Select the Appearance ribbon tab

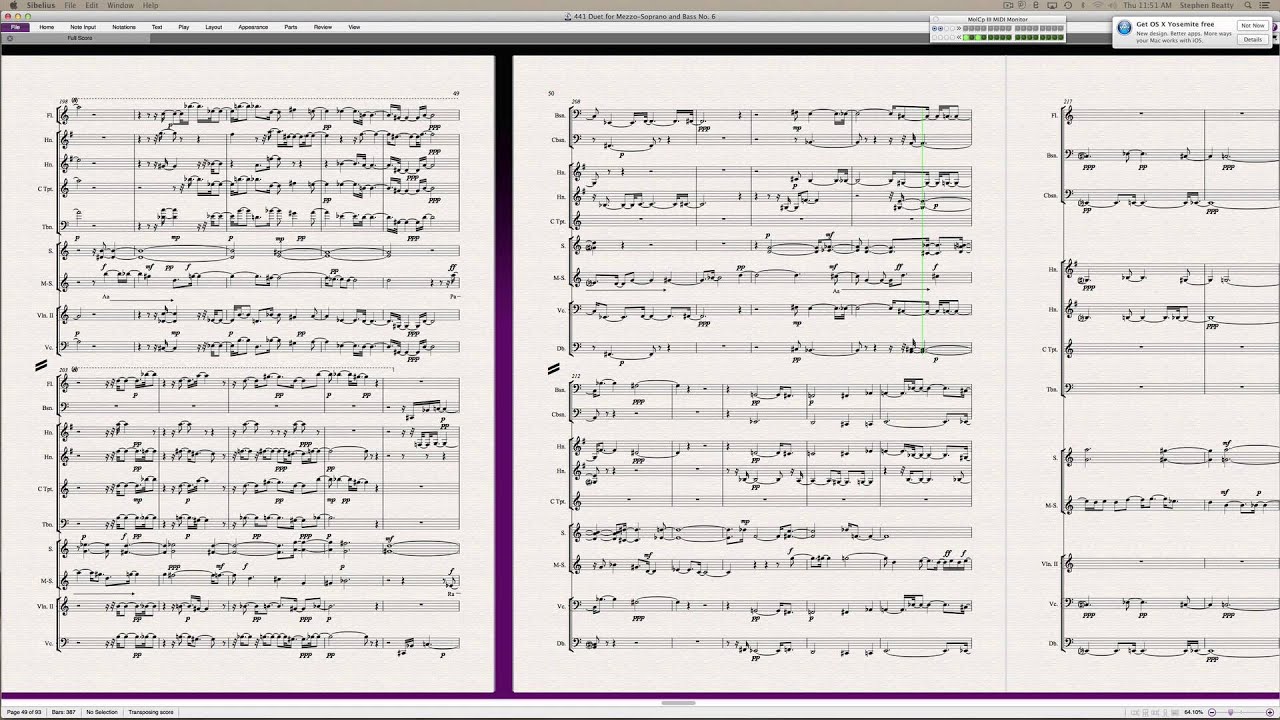pyautogui.click(x=253, y=27)
